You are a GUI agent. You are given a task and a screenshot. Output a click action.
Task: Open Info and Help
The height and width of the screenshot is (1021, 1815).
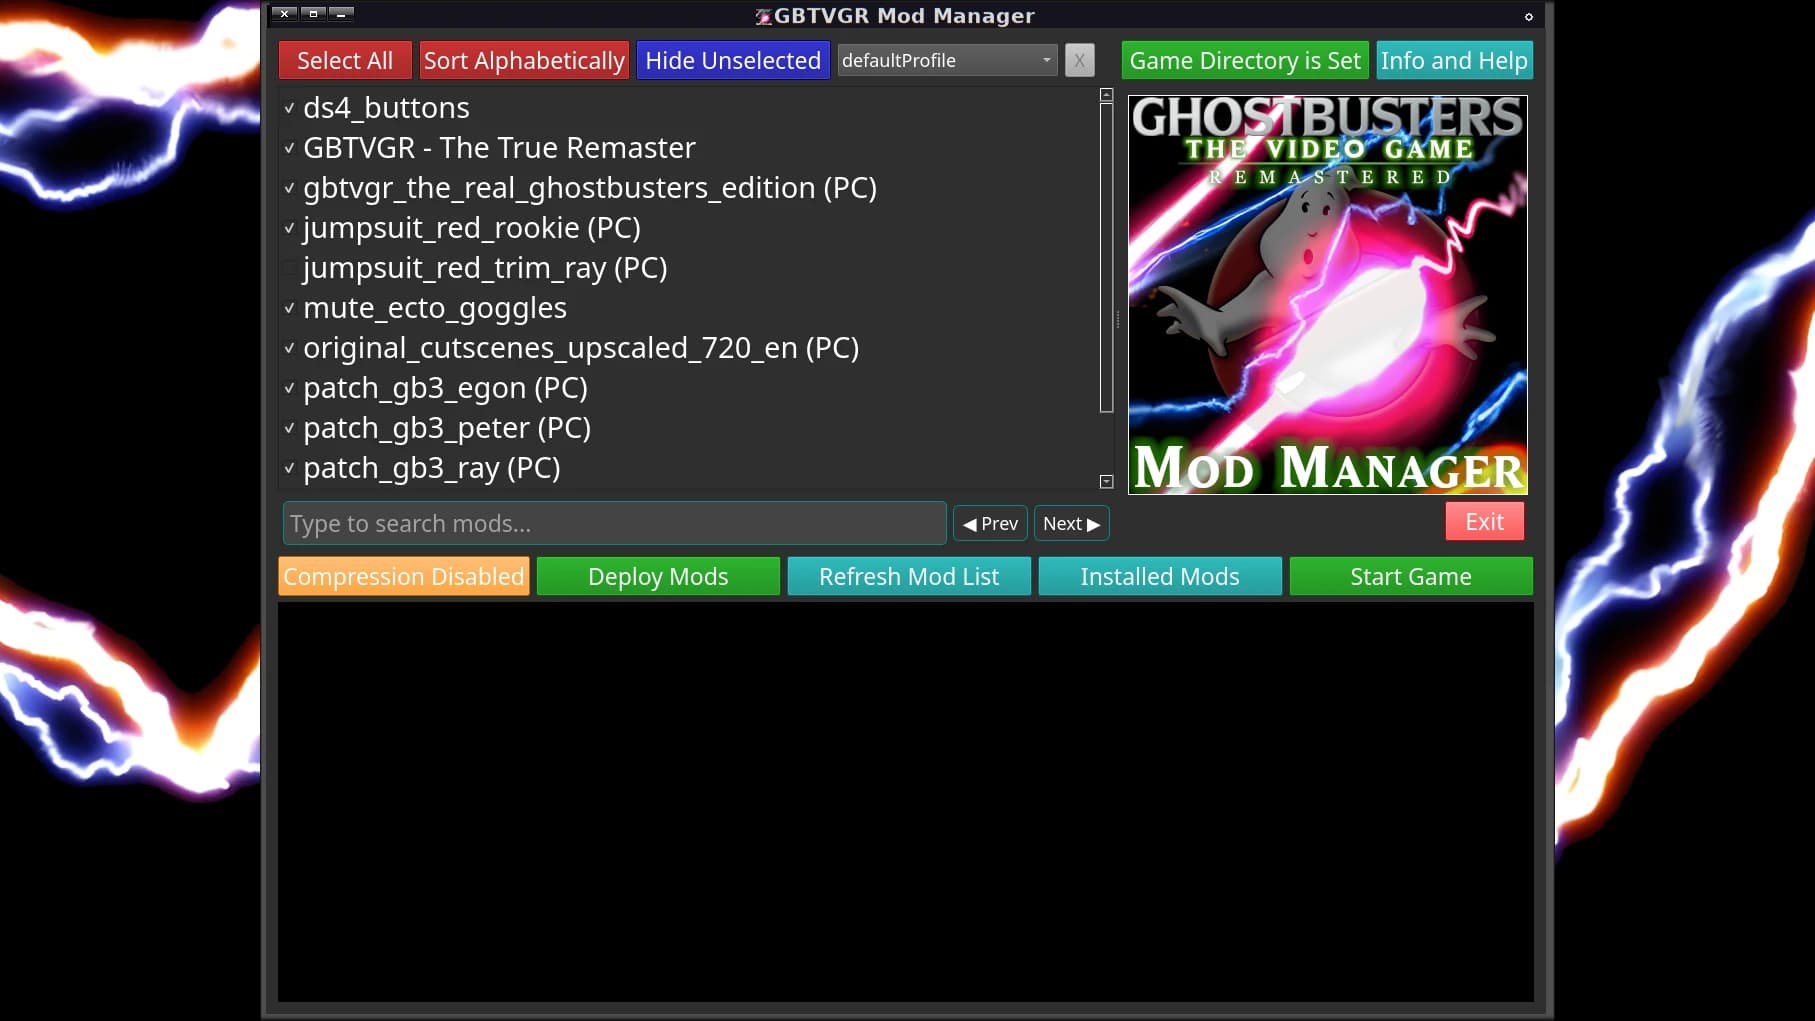(x=1454, y=60)
